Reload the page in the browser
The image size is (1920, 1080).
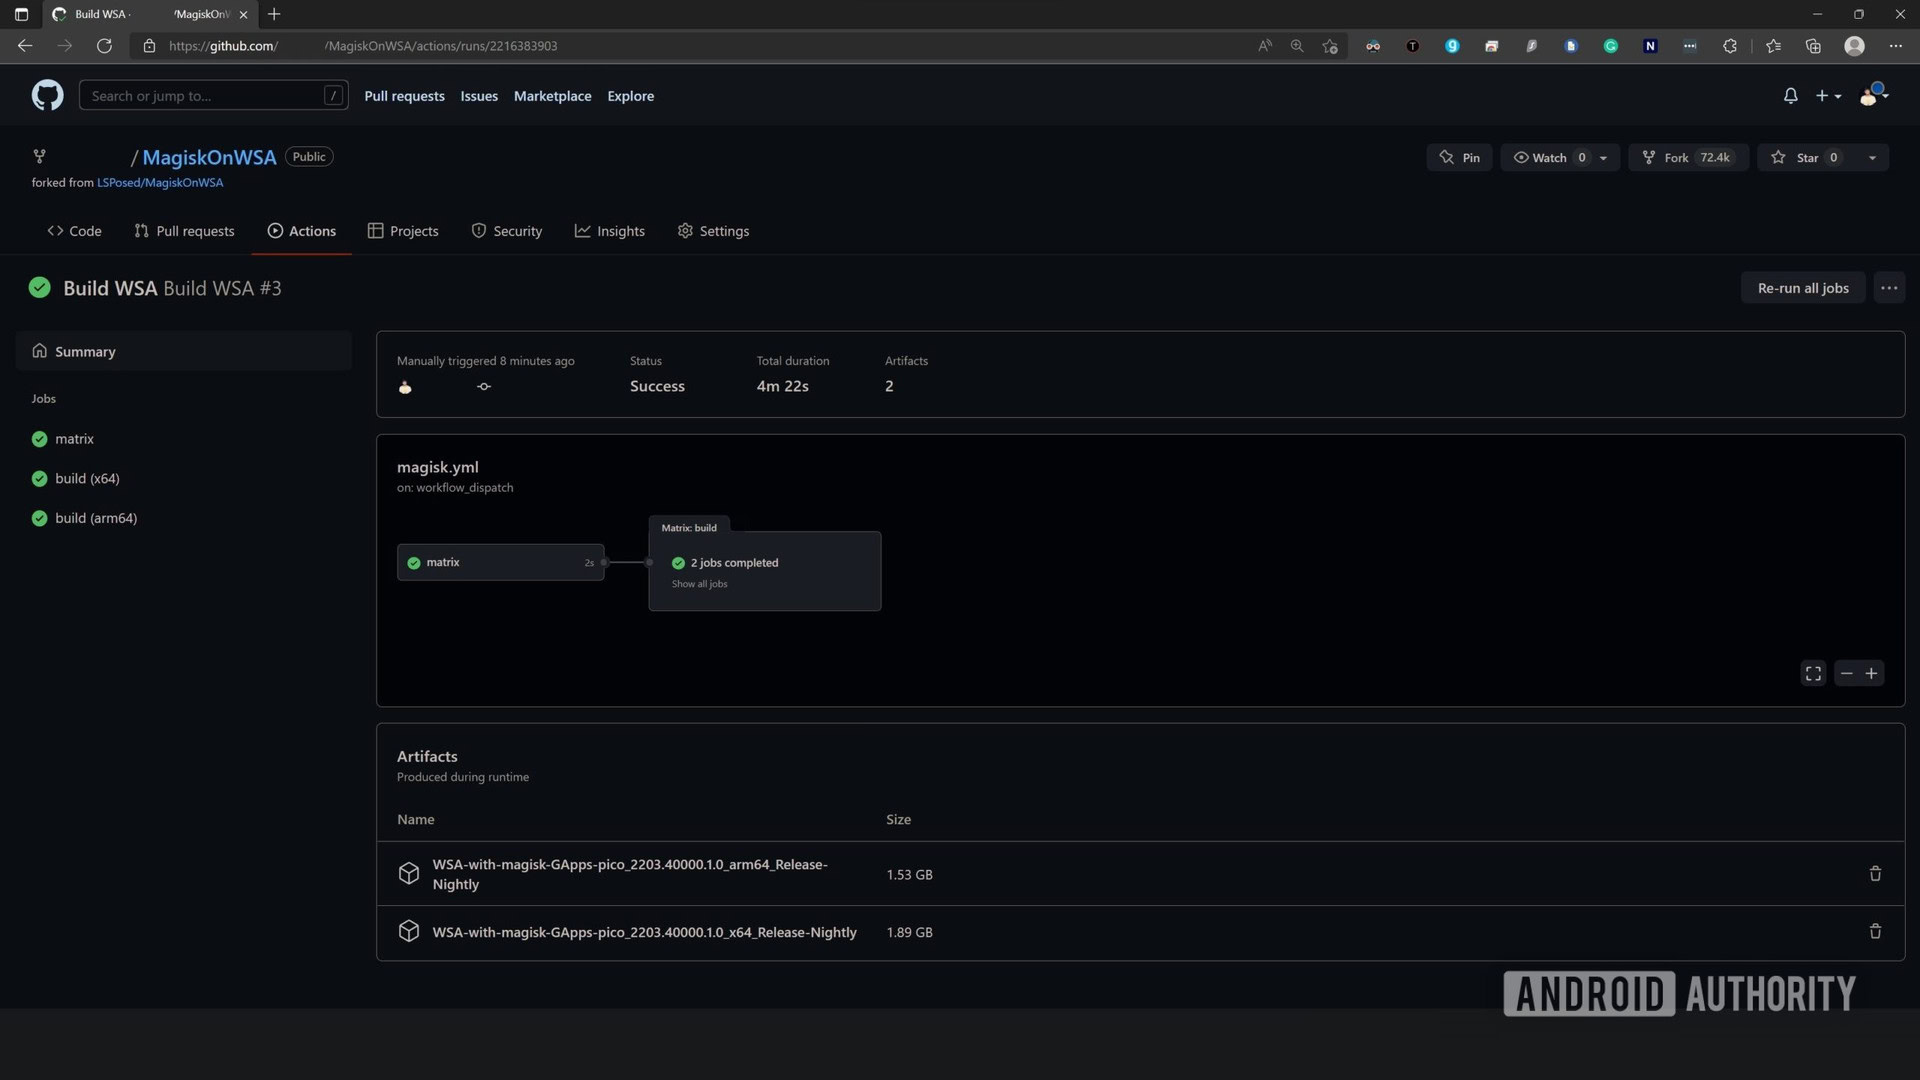pos(104,46)
